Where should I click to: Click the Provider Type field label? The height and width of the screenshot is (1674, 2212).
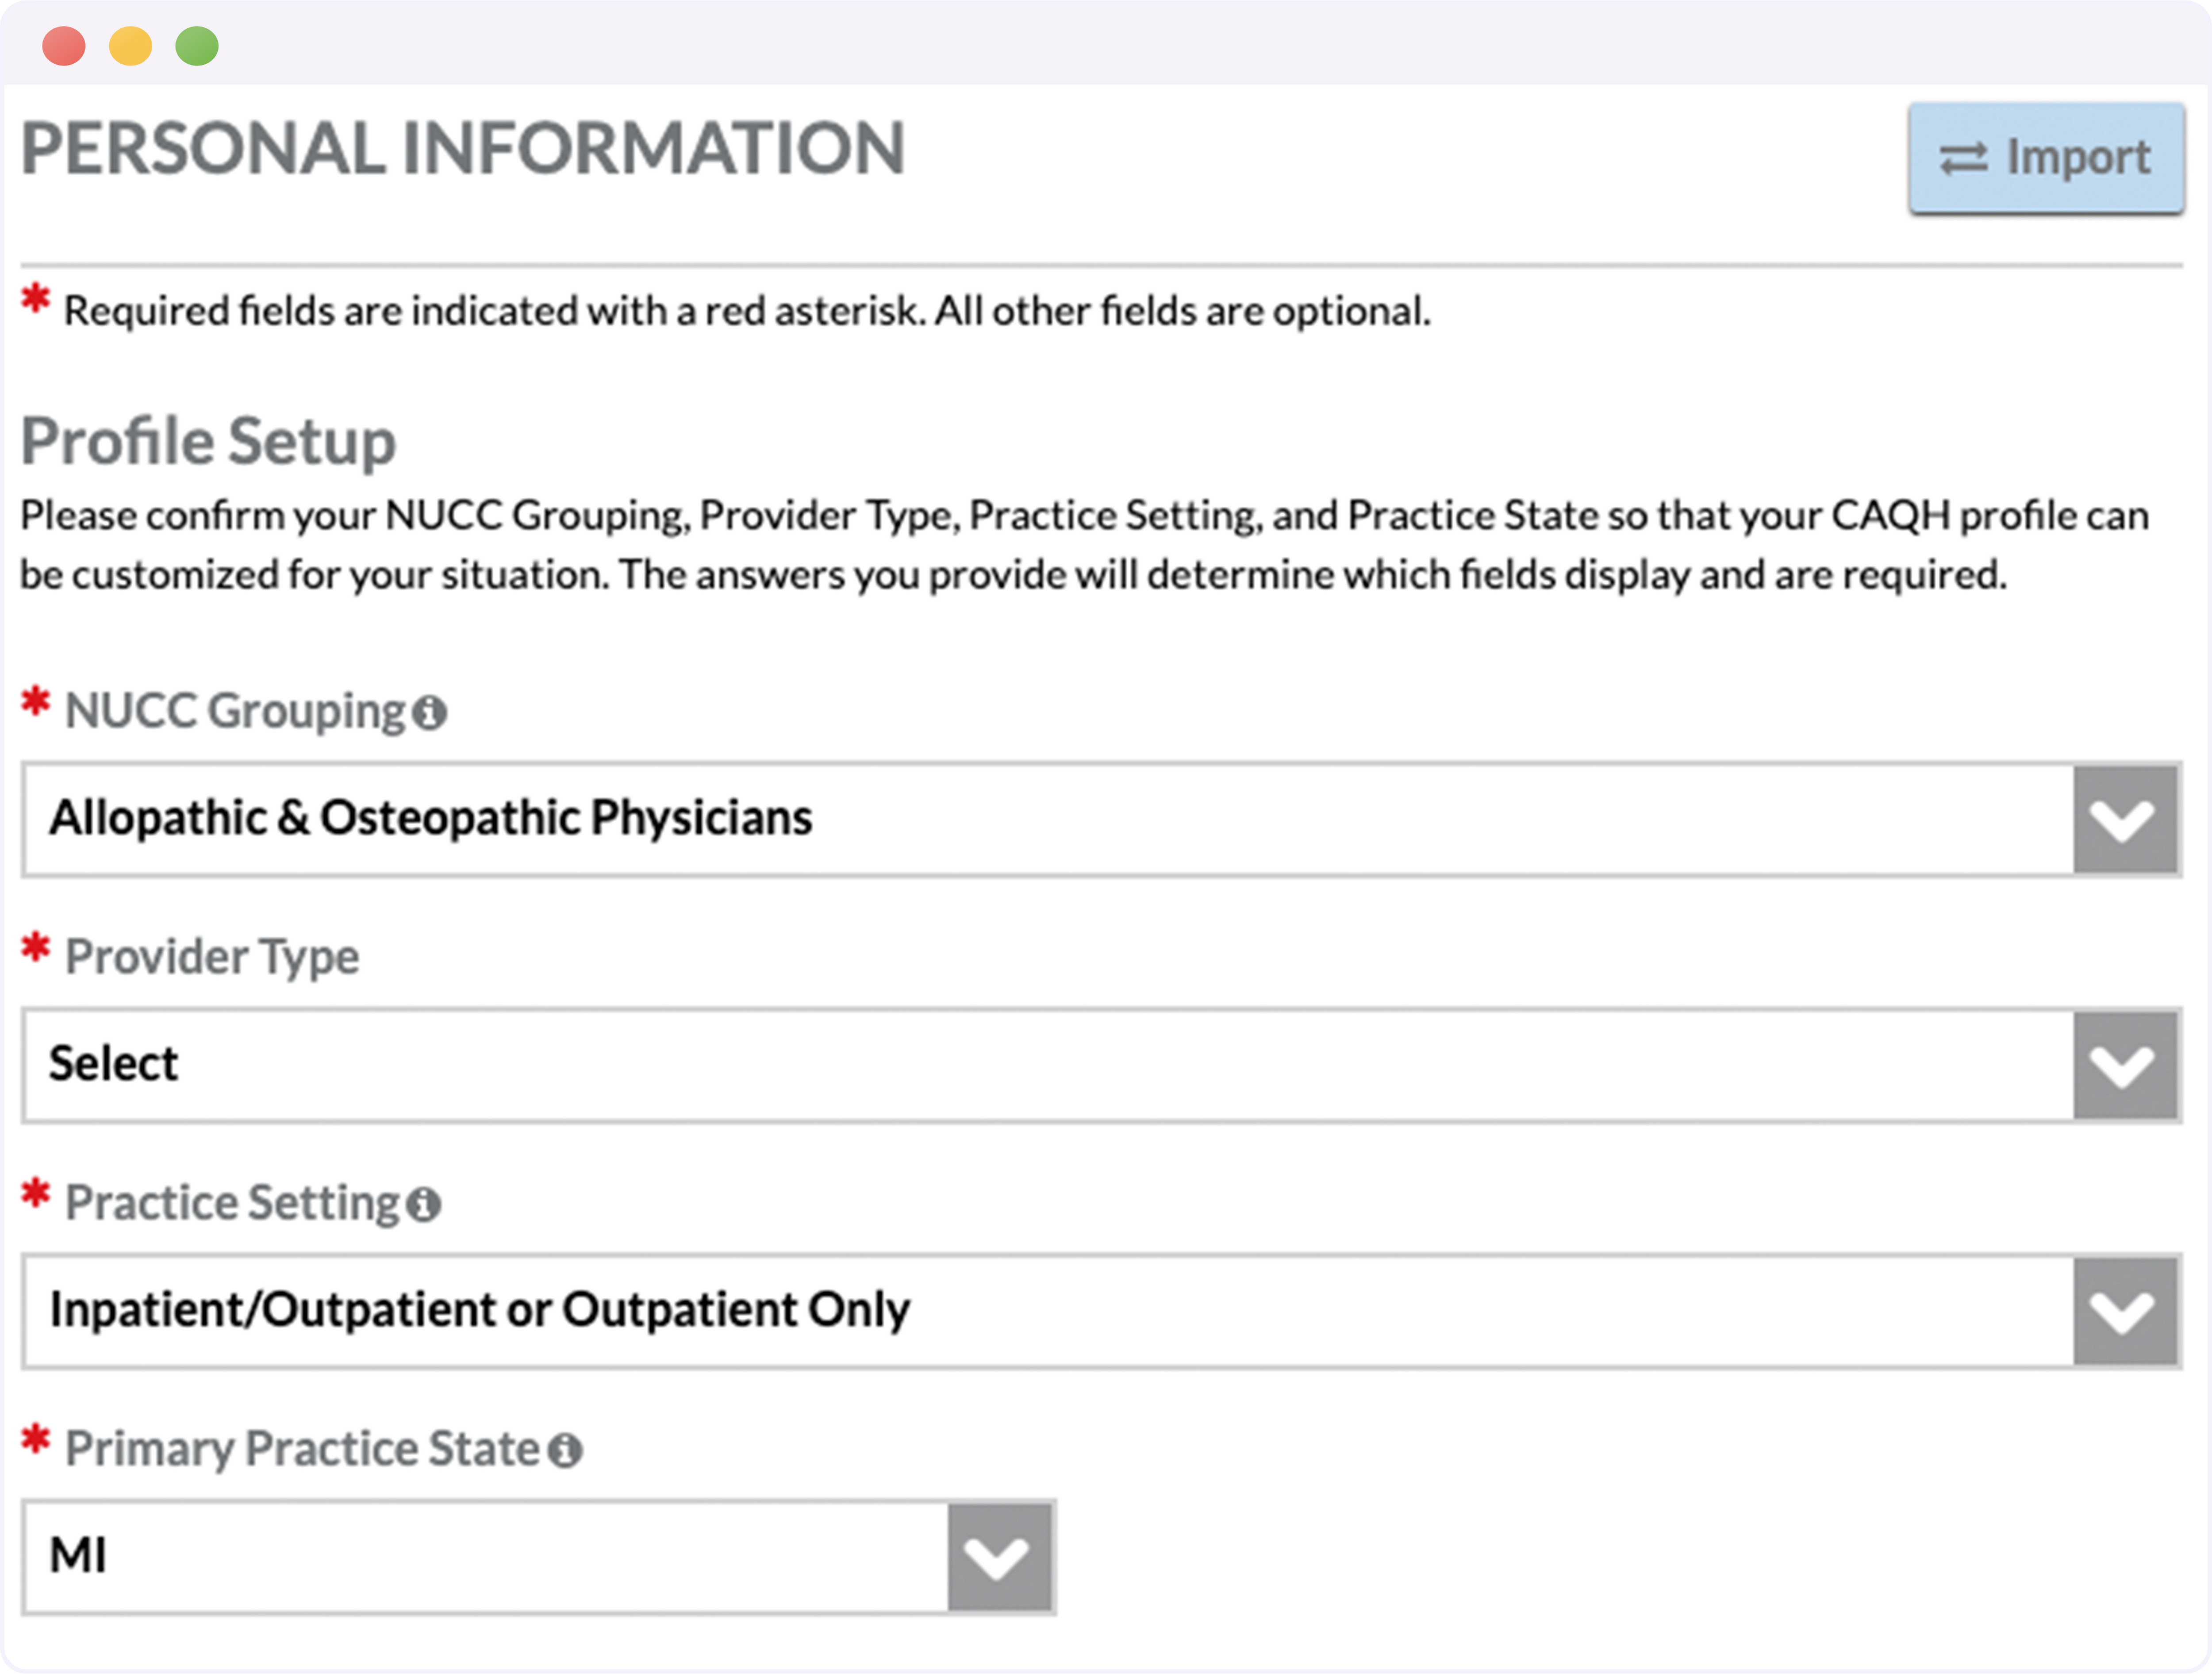click(212, 957)
